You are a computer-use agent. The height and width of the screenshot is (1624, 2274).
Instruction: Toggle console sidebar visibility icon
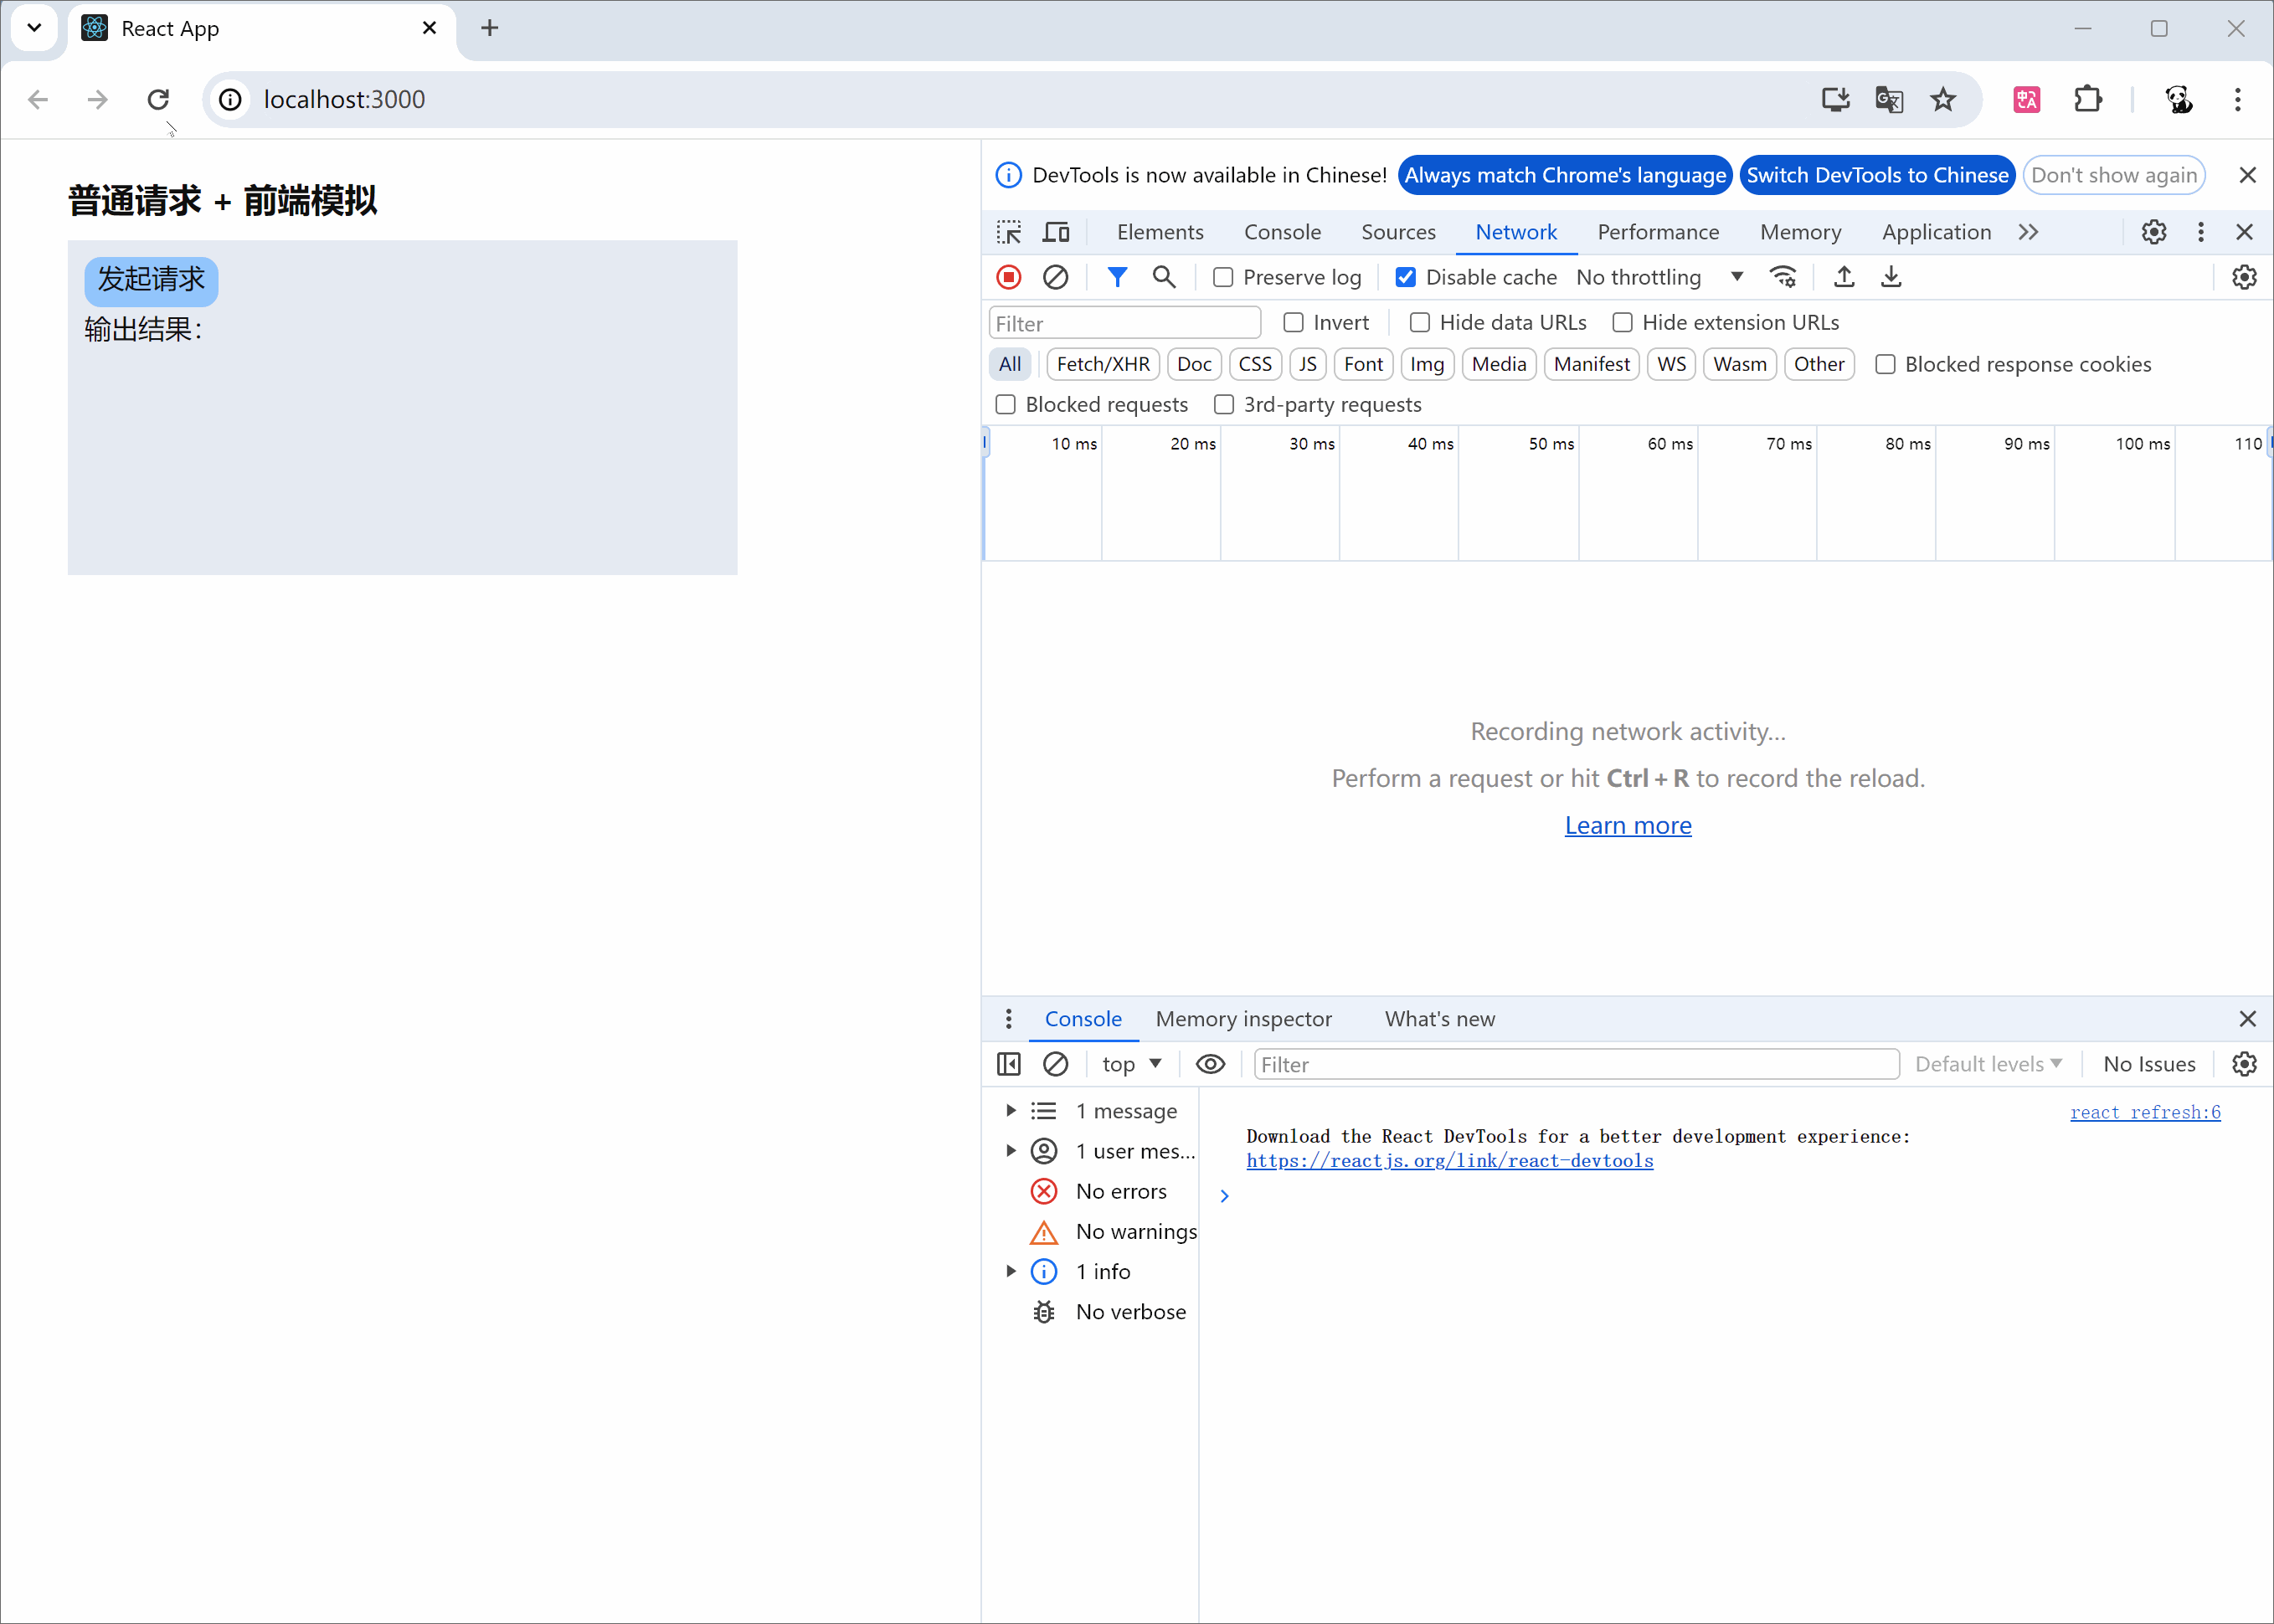[x=1008, y=1064]
